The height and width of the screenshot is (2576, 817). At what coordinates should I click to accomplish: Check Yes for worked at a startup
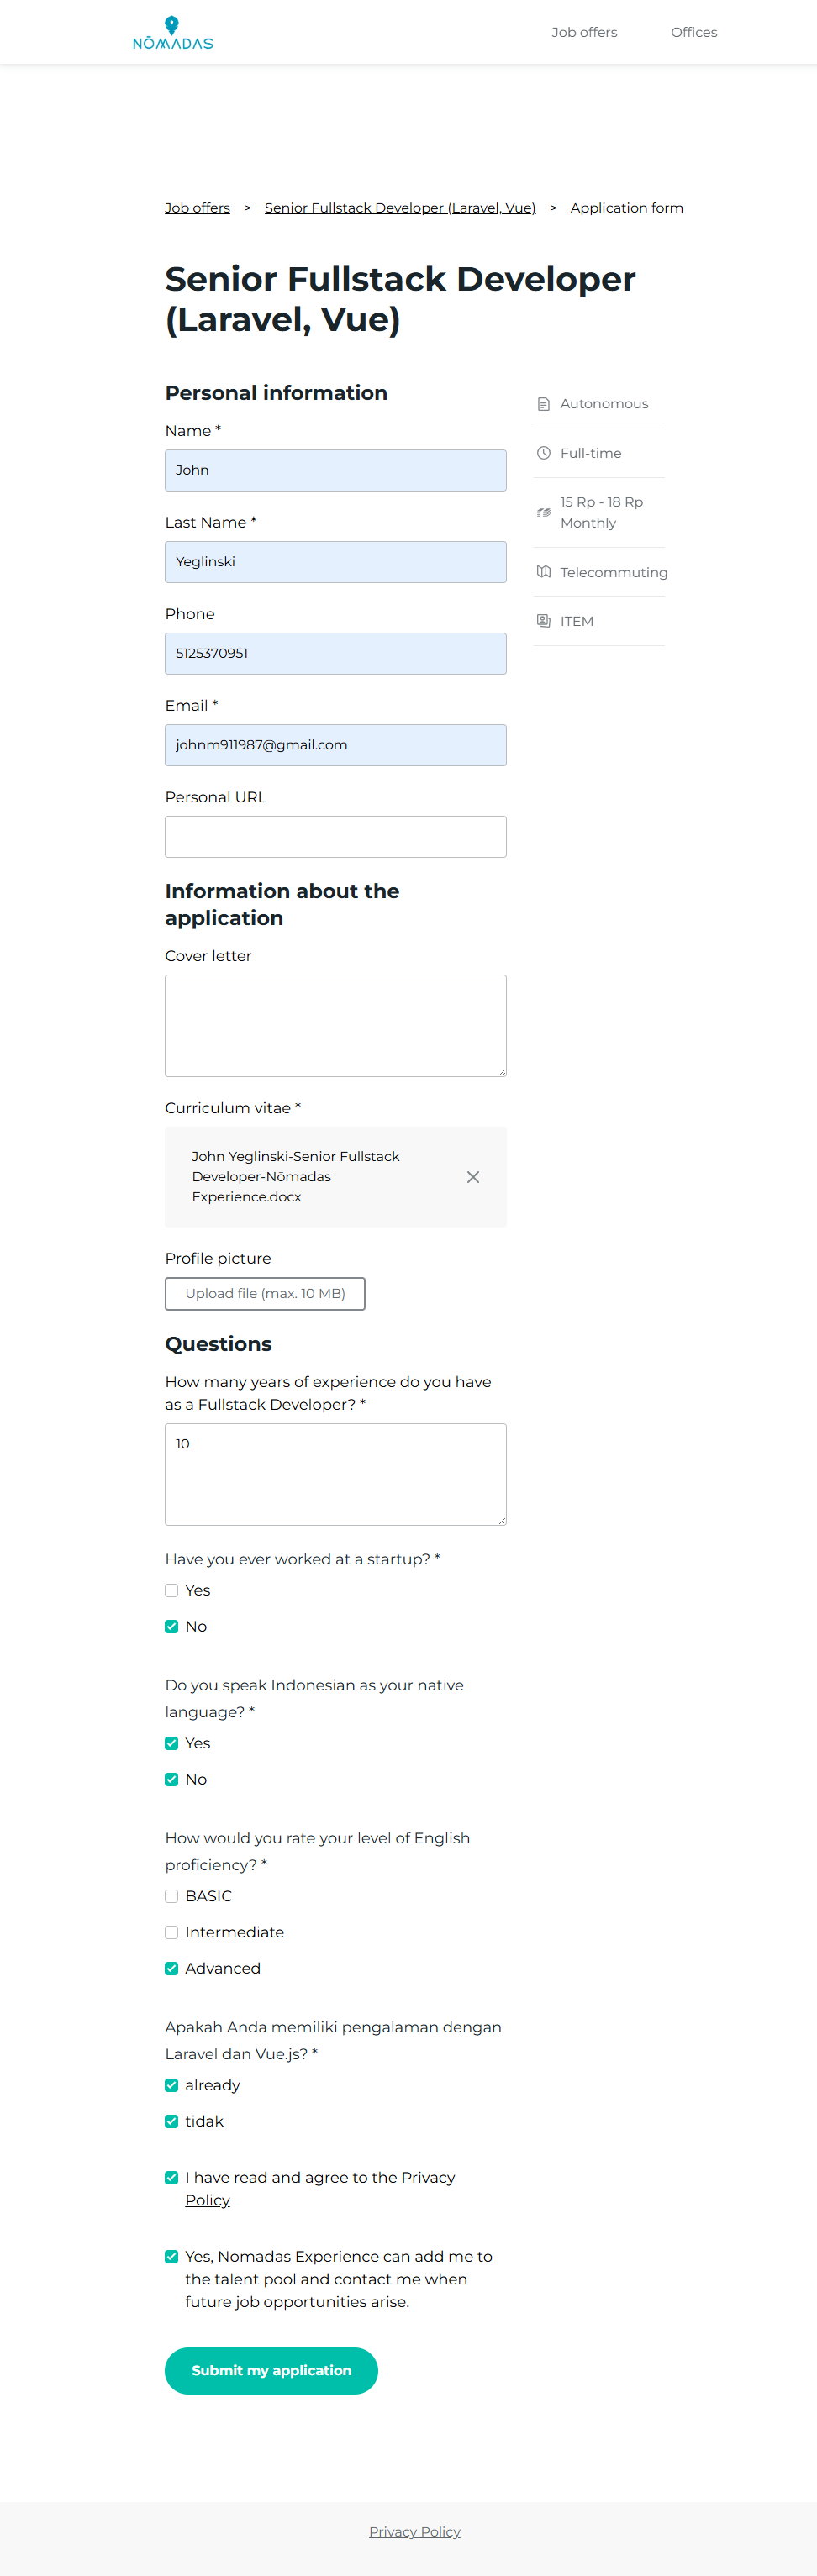172,1590
